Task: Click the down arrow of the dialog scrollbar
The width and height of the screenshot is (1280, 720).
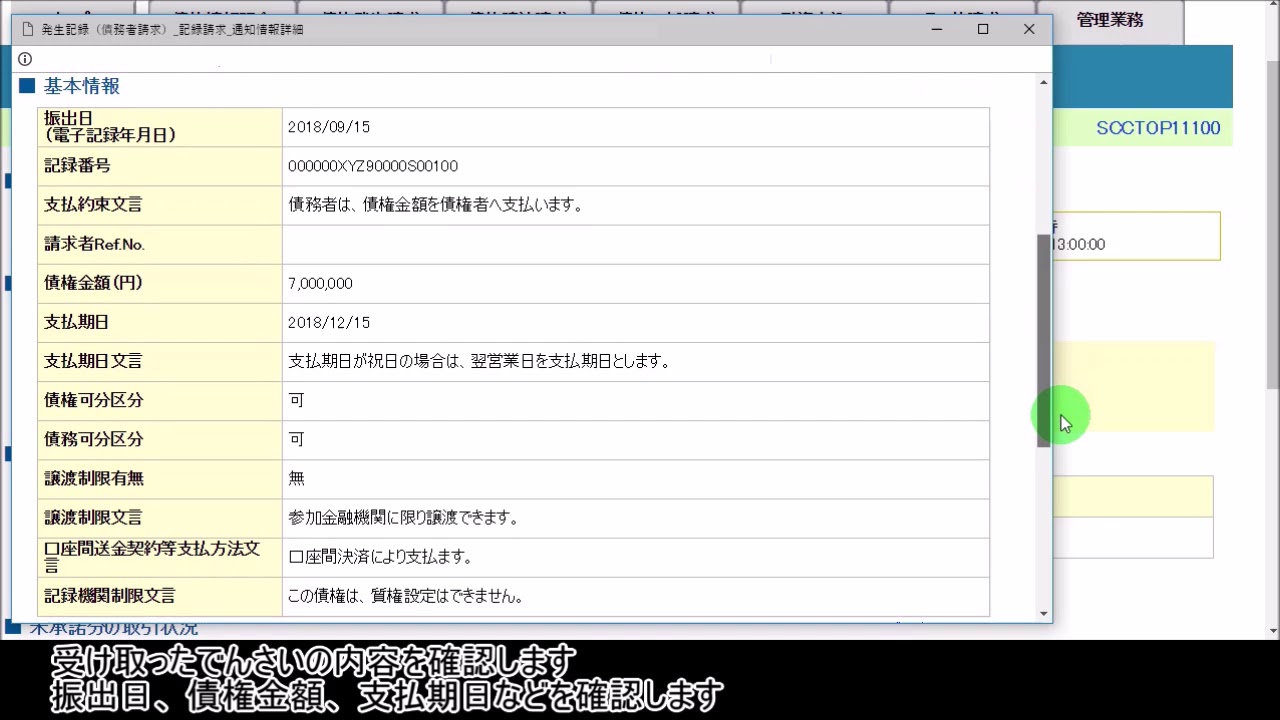Action: [1043, 612]
